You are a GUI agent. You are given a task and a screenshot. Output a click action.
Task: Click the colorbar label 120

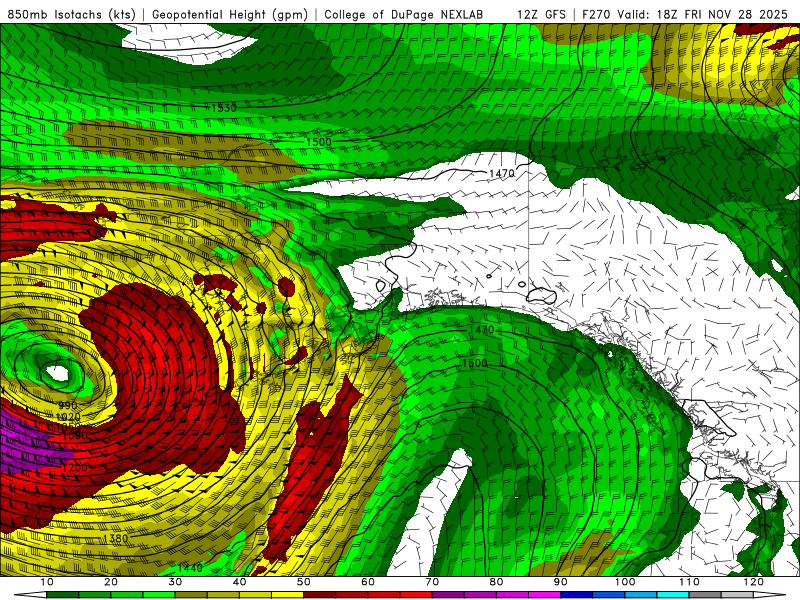(754, 582)
